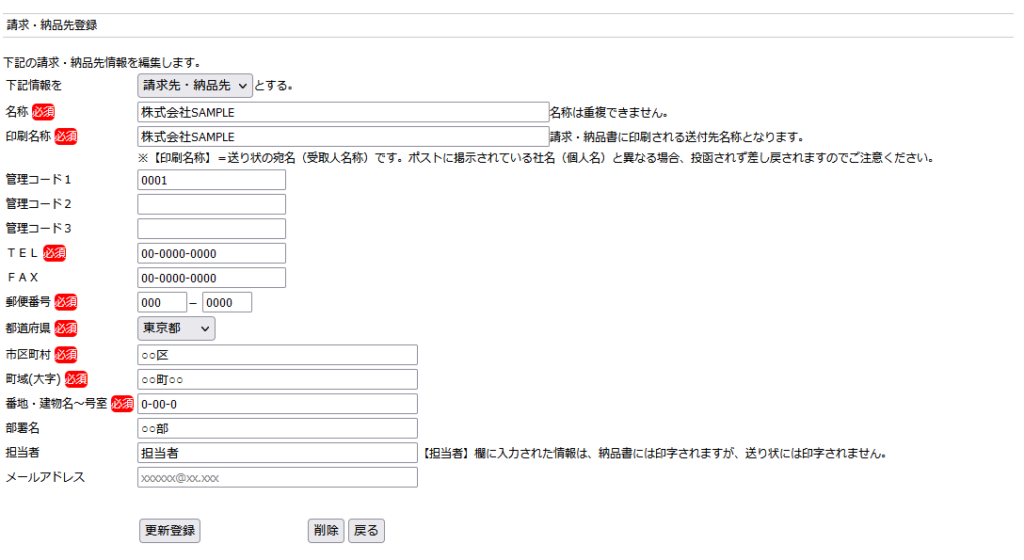
Task: Click the empty 管理コード3 field
Action: click(x=212, y=229)
